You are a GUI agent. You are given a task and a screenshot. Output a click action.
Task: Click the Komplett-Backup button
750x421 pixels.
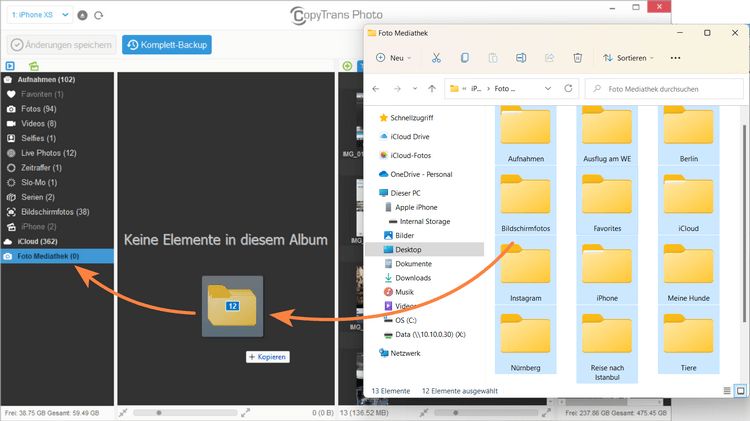coord(167,45)
